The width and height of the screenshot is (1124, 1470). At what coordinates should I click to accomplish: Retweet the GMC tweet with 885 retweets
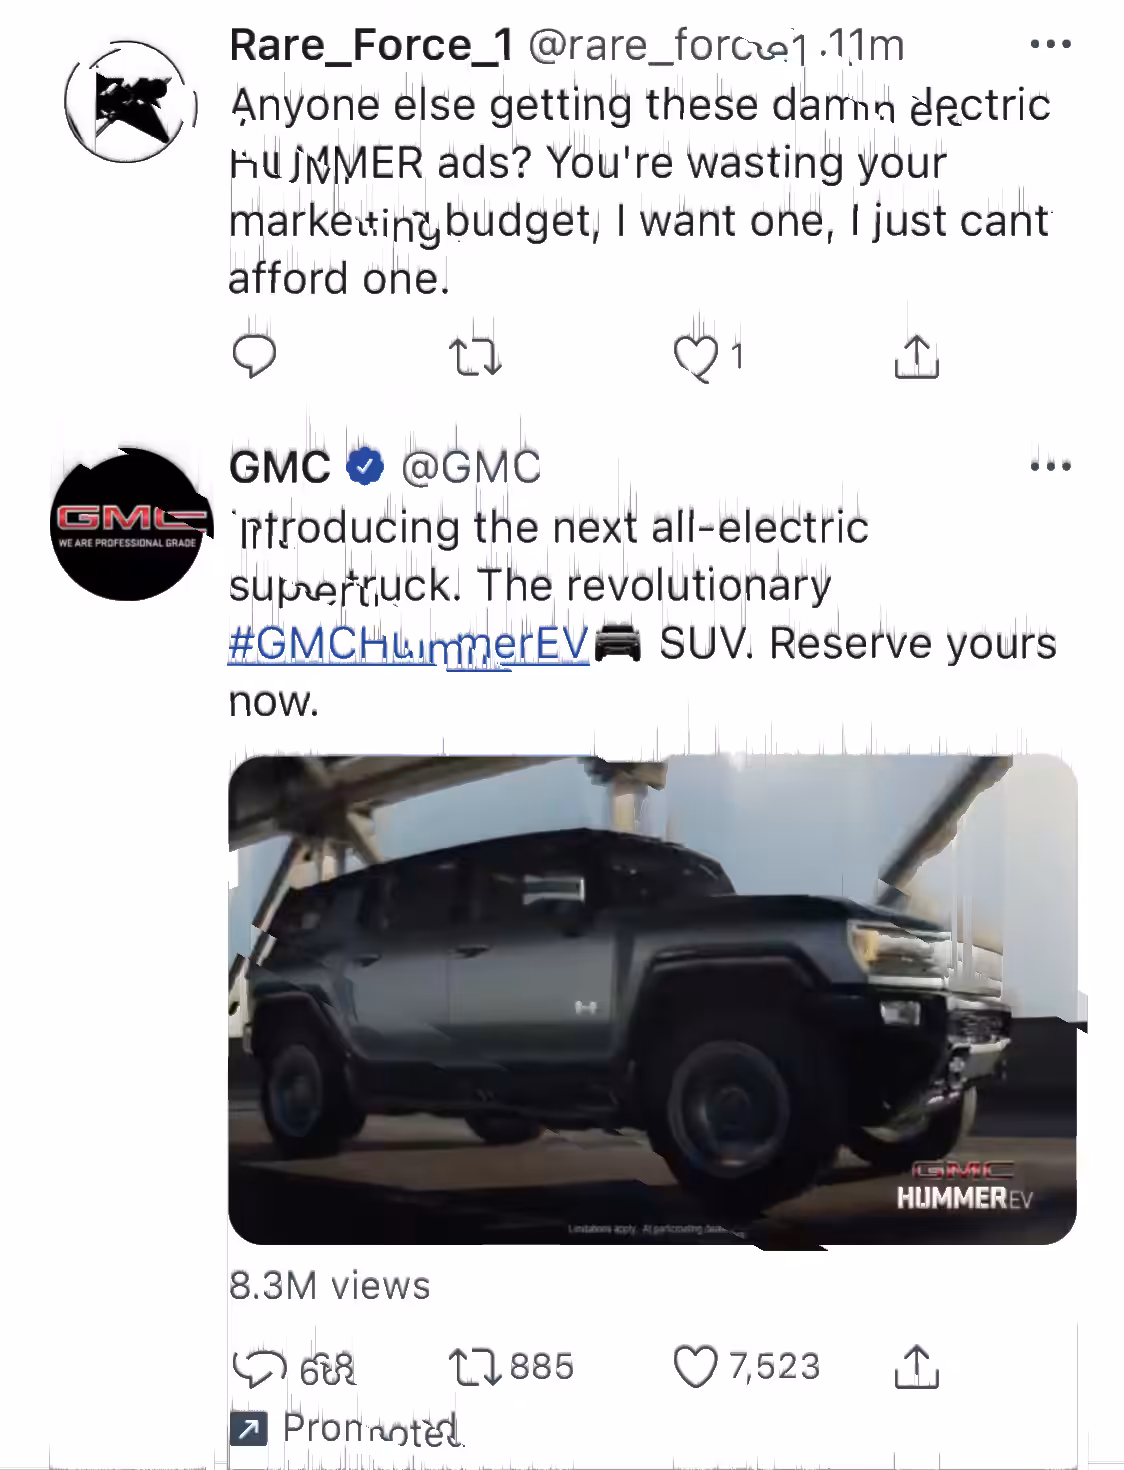[475, 1367]
